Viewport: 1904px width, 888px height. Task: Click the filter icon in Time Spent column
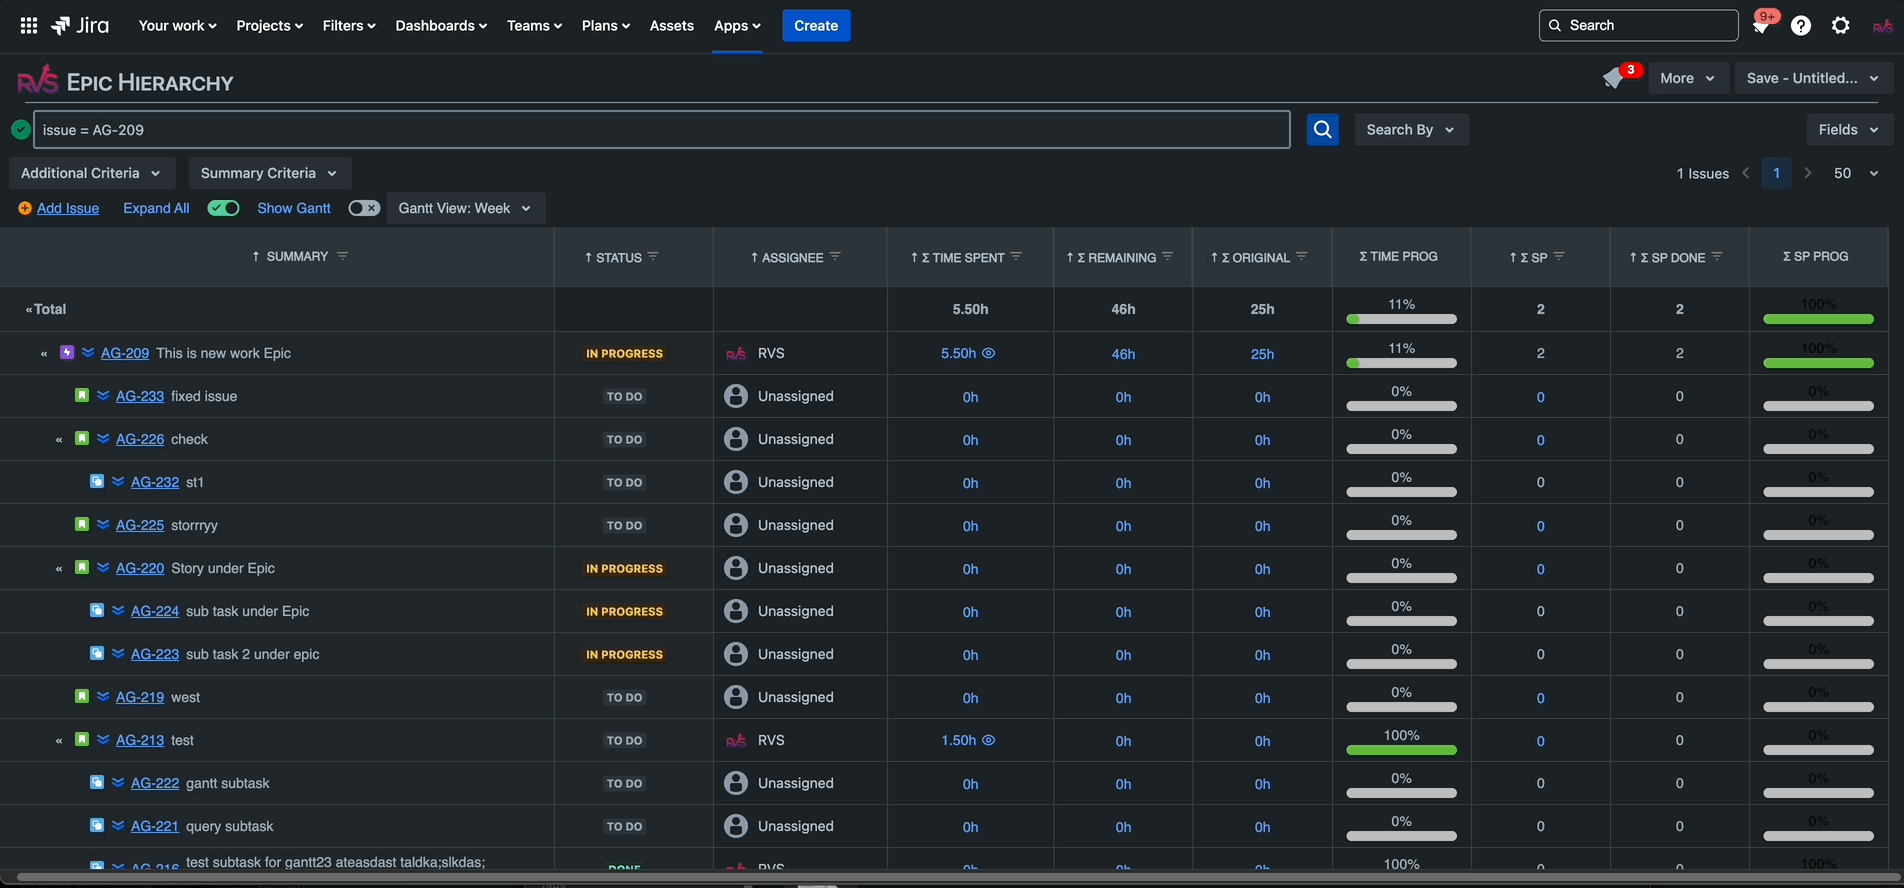click(x=1016, y=257)
